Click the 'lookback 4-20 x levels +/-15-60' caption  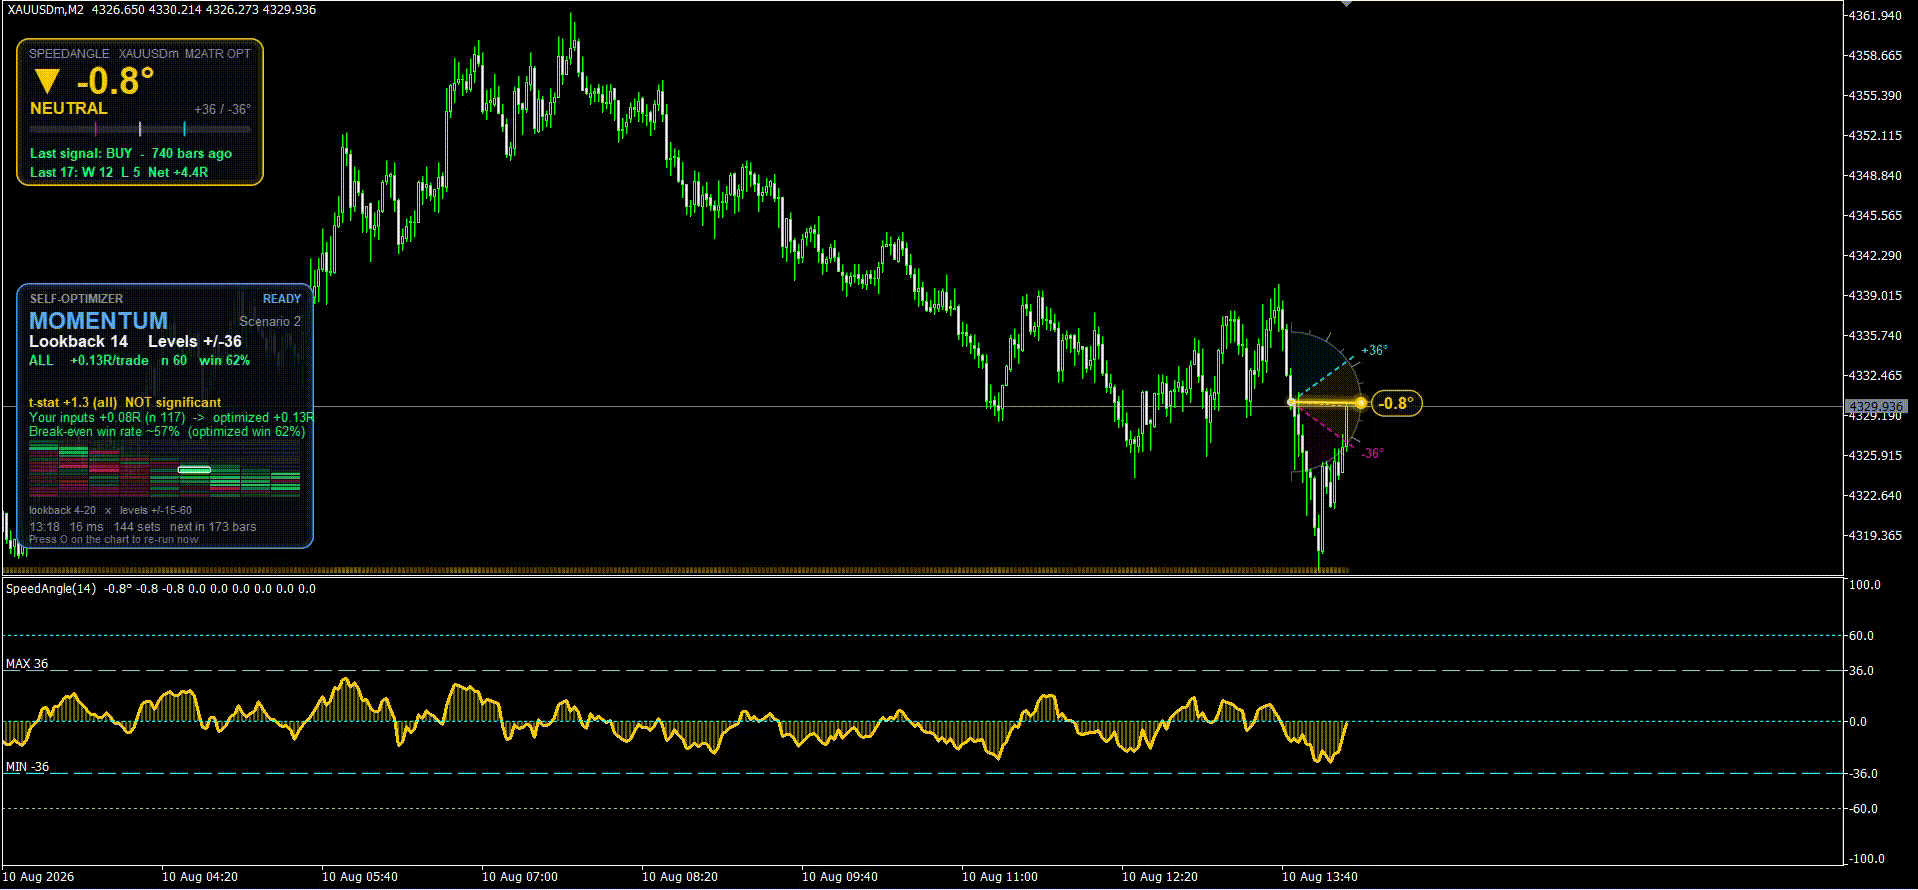coord(110,510)
